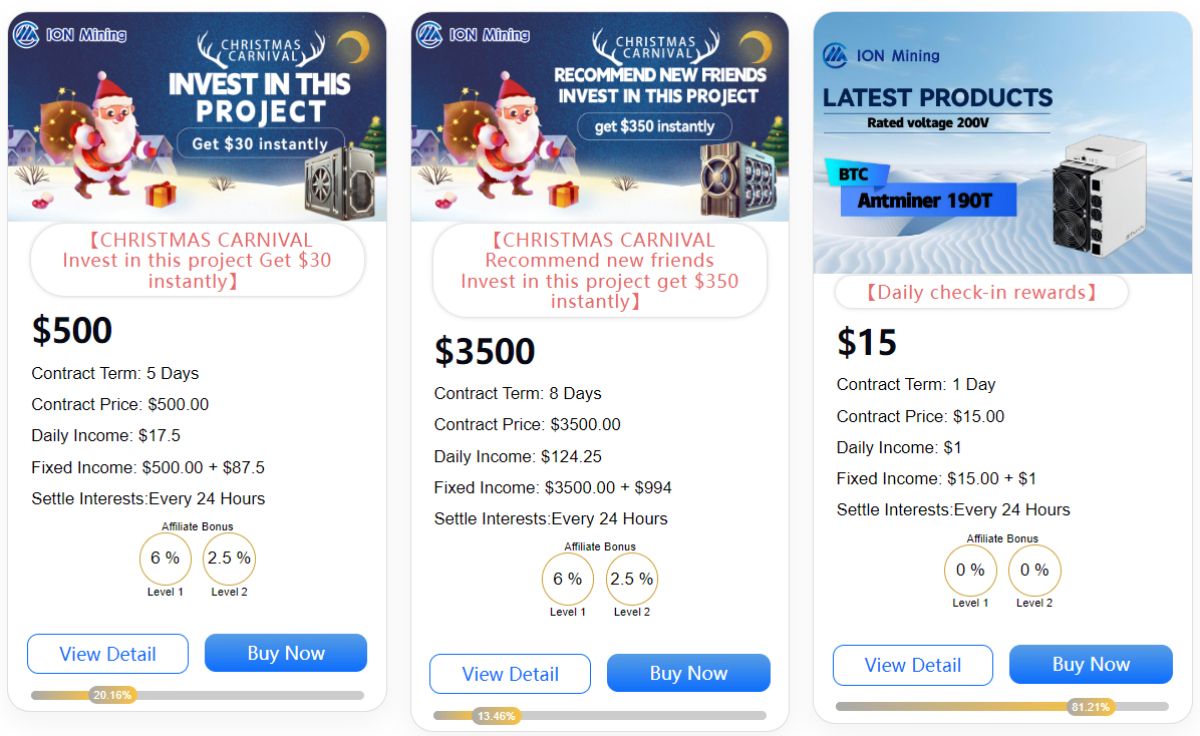Open View Detail for the $500 contract
This screenshot has height=736, width=1200.
click(x=108, y=654)
